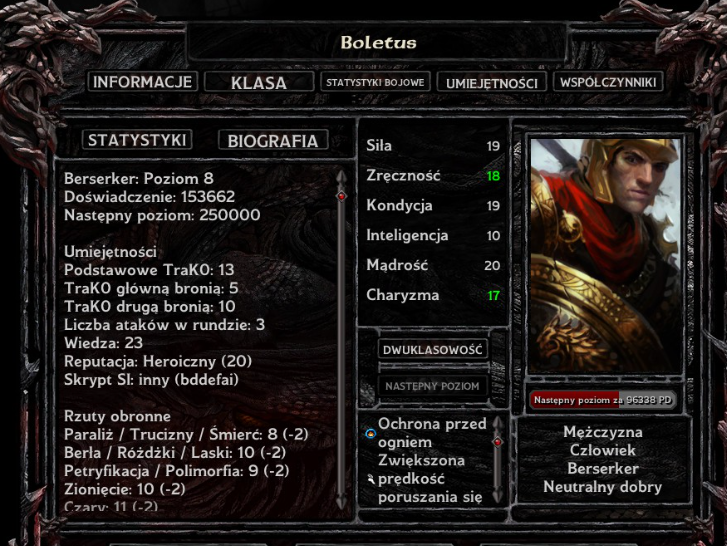This screenshot has height=546, width=727.
Task: Click the DWUKLASOWOŚĆ button
Action: coord(433,349)
